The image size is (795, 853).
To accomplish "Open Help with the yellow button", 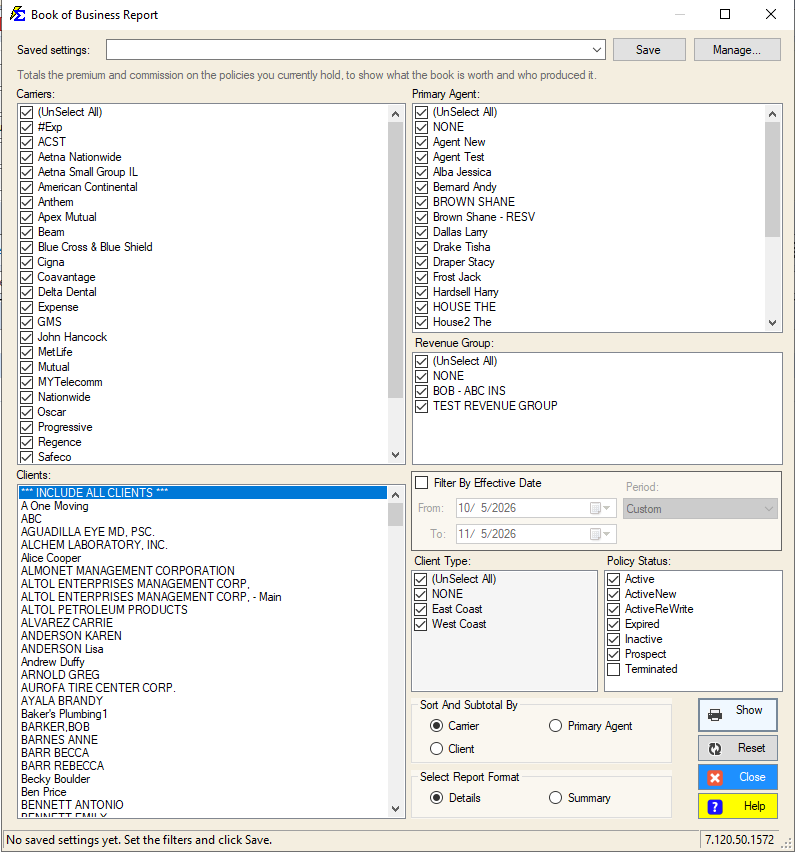I will [737, 806].
